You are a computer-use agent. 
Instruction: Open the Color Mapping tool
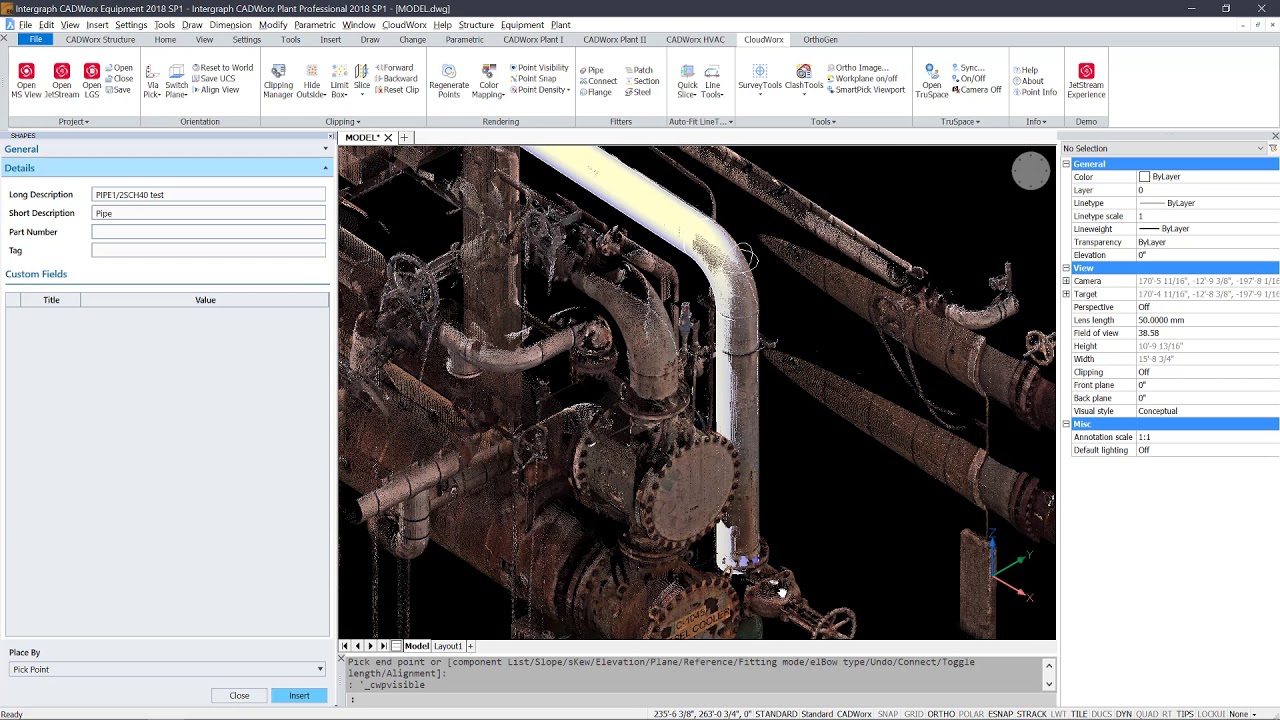coord(488,81)
